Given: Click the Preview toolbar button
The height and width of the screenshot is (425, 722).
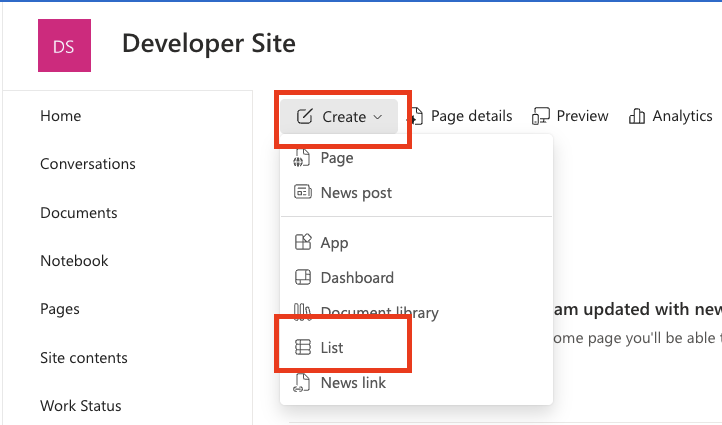Looking at the screenshot, I should coord(570,116).
